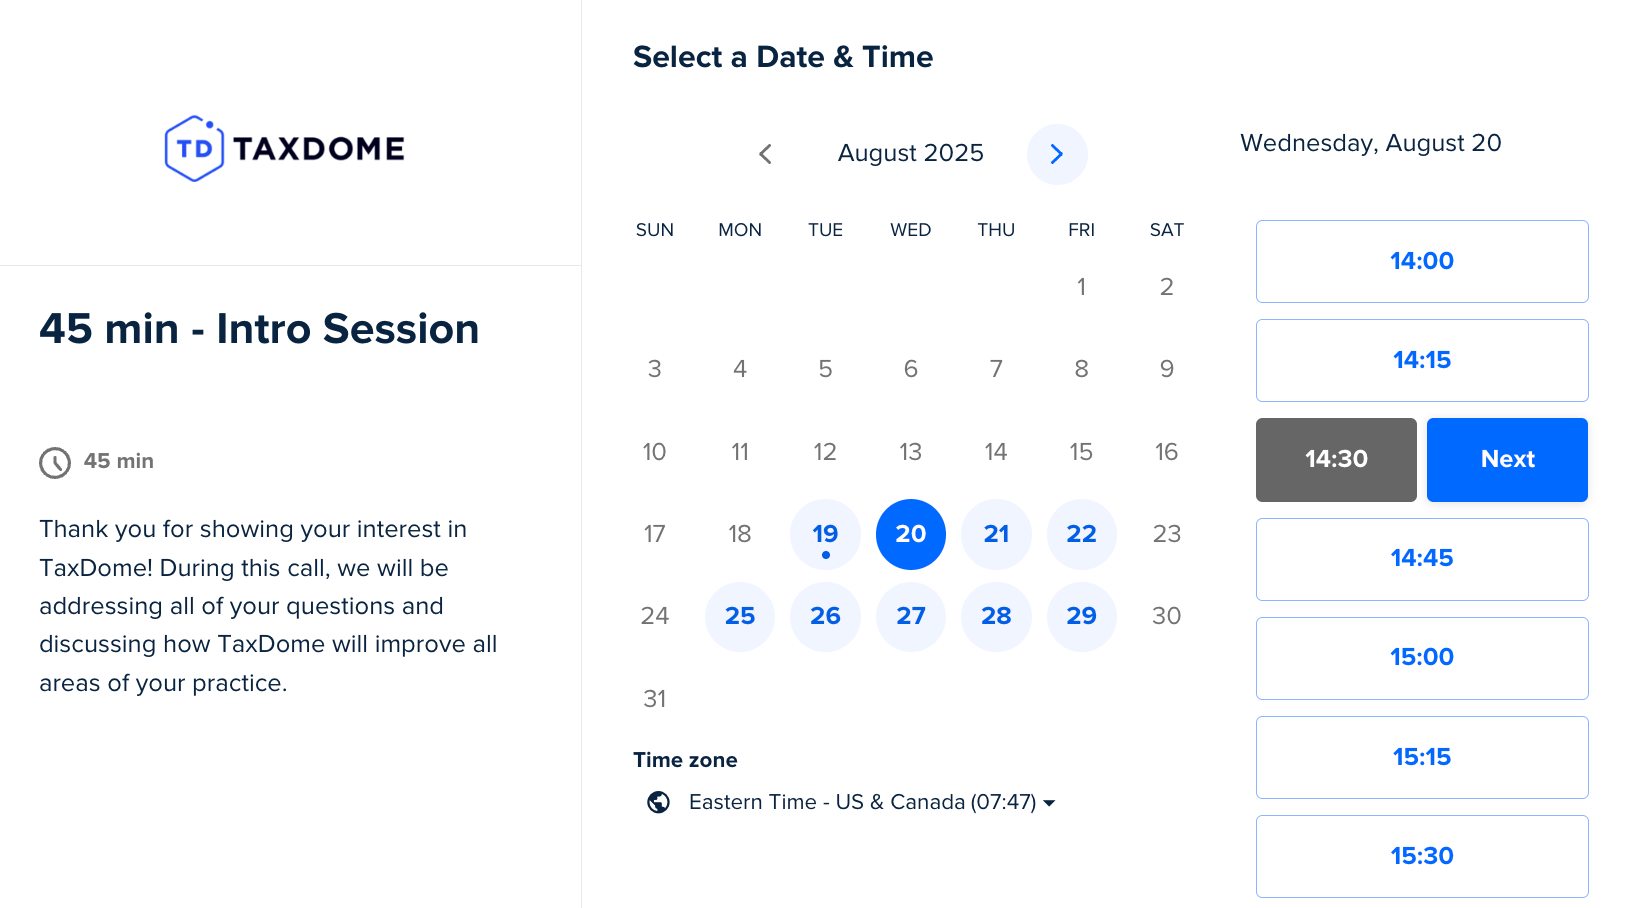Confirm the time with Next button

[1506, 460]
